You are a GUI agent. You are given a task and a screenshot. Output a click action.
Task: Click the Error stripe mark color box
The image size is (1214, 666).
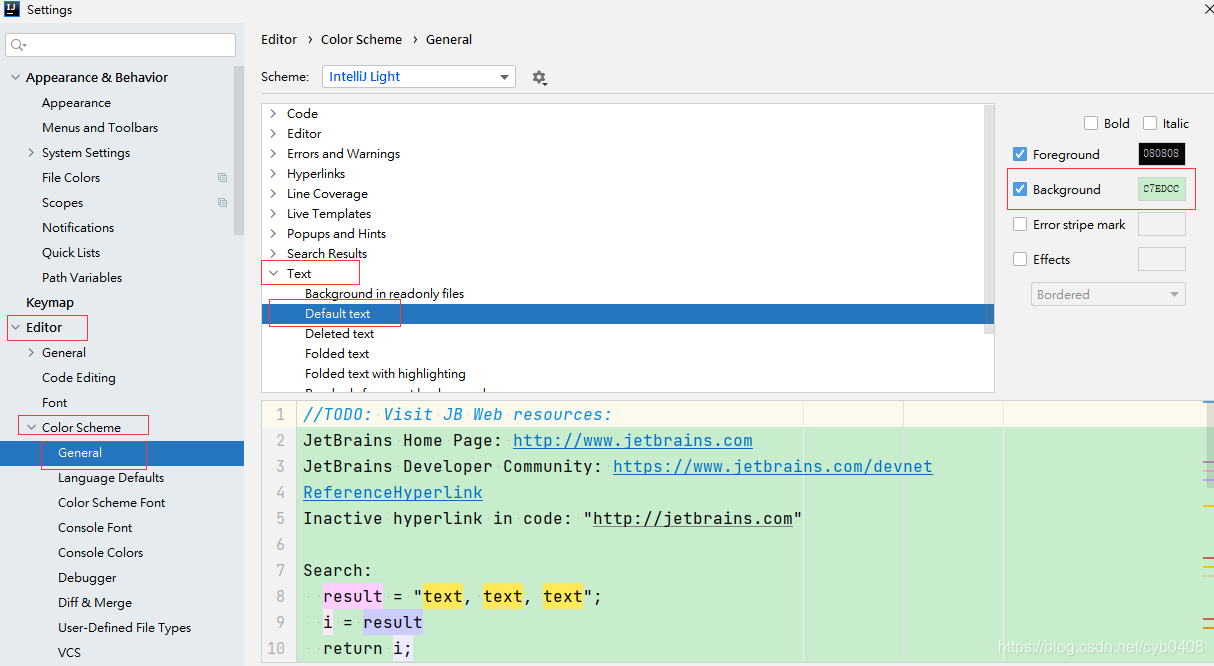coord(1162,224)
